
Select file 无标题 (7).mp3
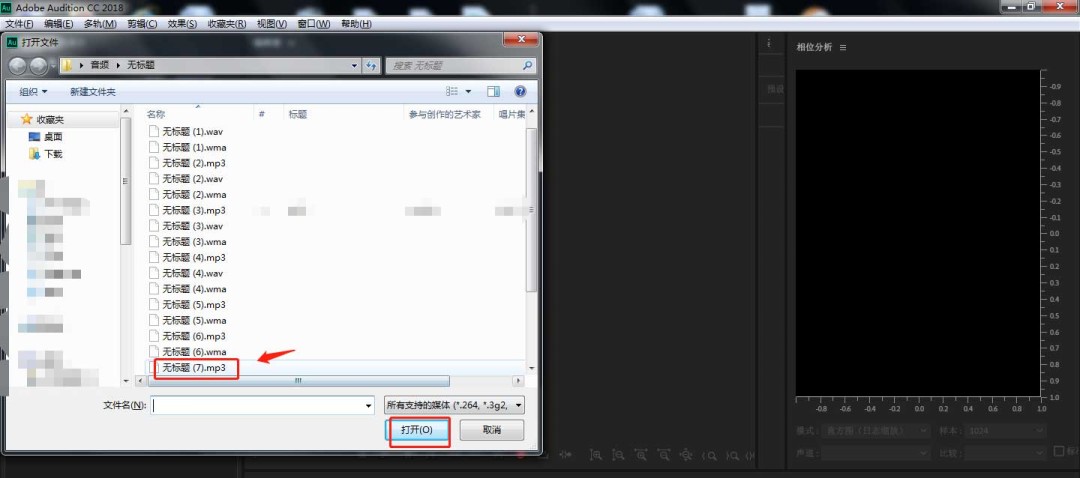tap(194, 368)
